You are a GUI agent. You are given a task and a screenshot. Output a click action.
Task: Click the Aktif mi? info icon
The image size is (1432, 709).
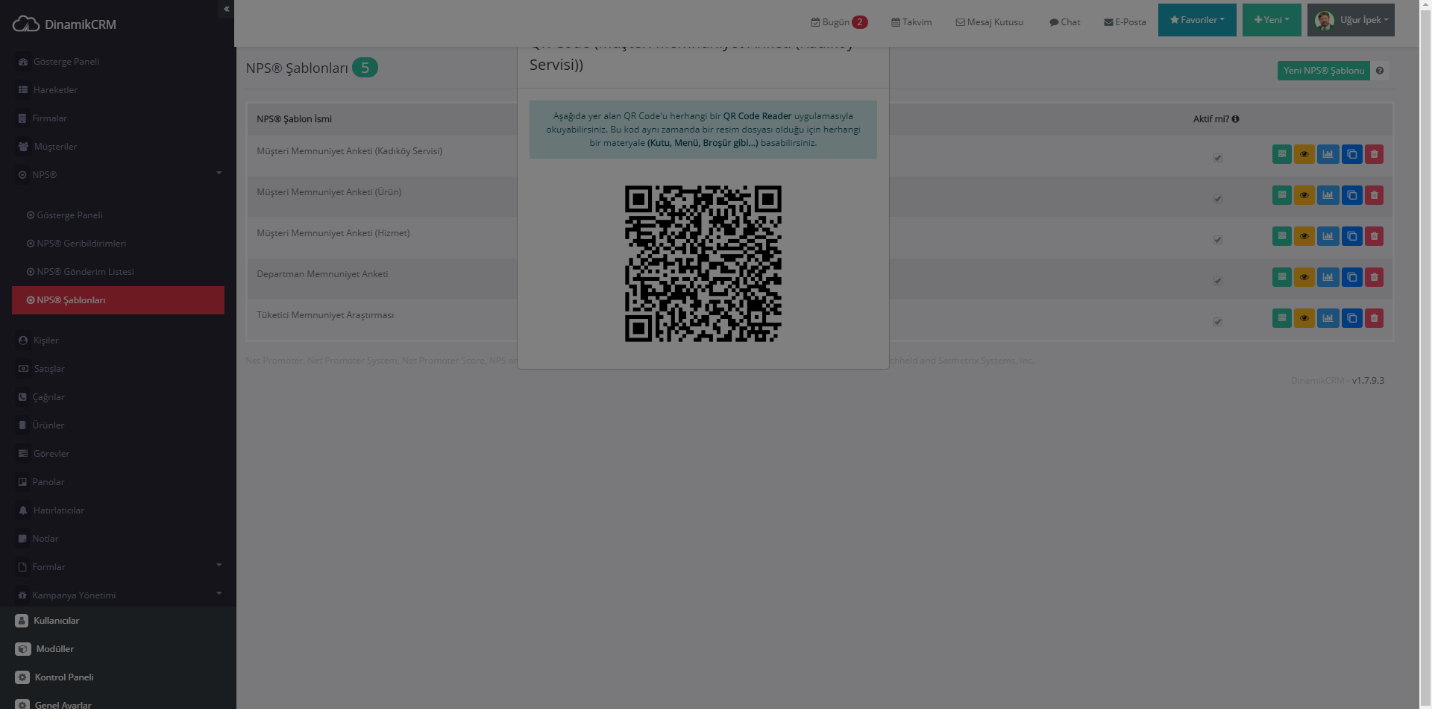click(1236, 119)
